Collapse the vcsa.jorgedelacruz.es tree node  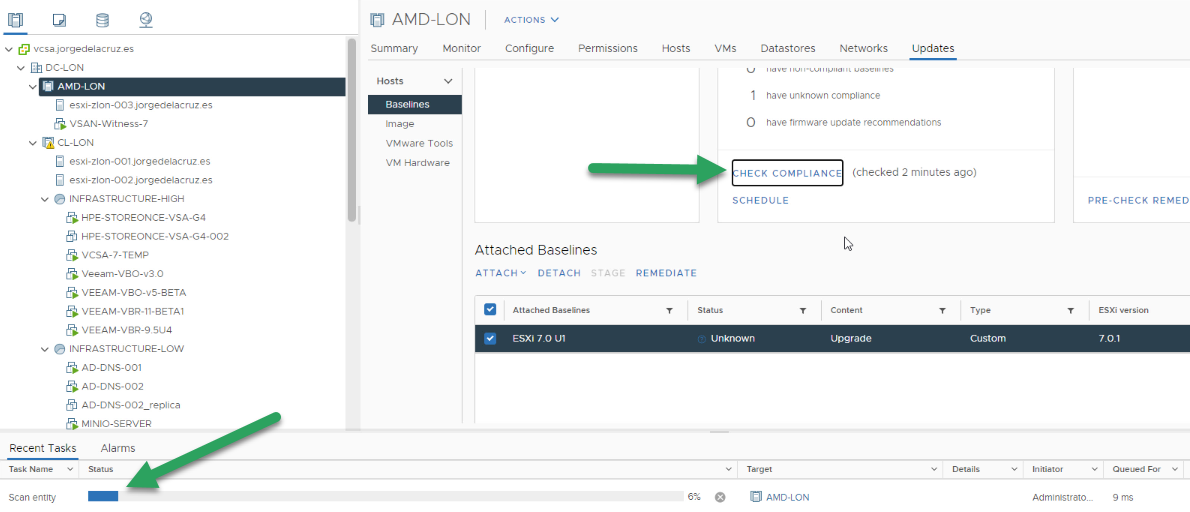pyautogui.click(x=9, y=49)
